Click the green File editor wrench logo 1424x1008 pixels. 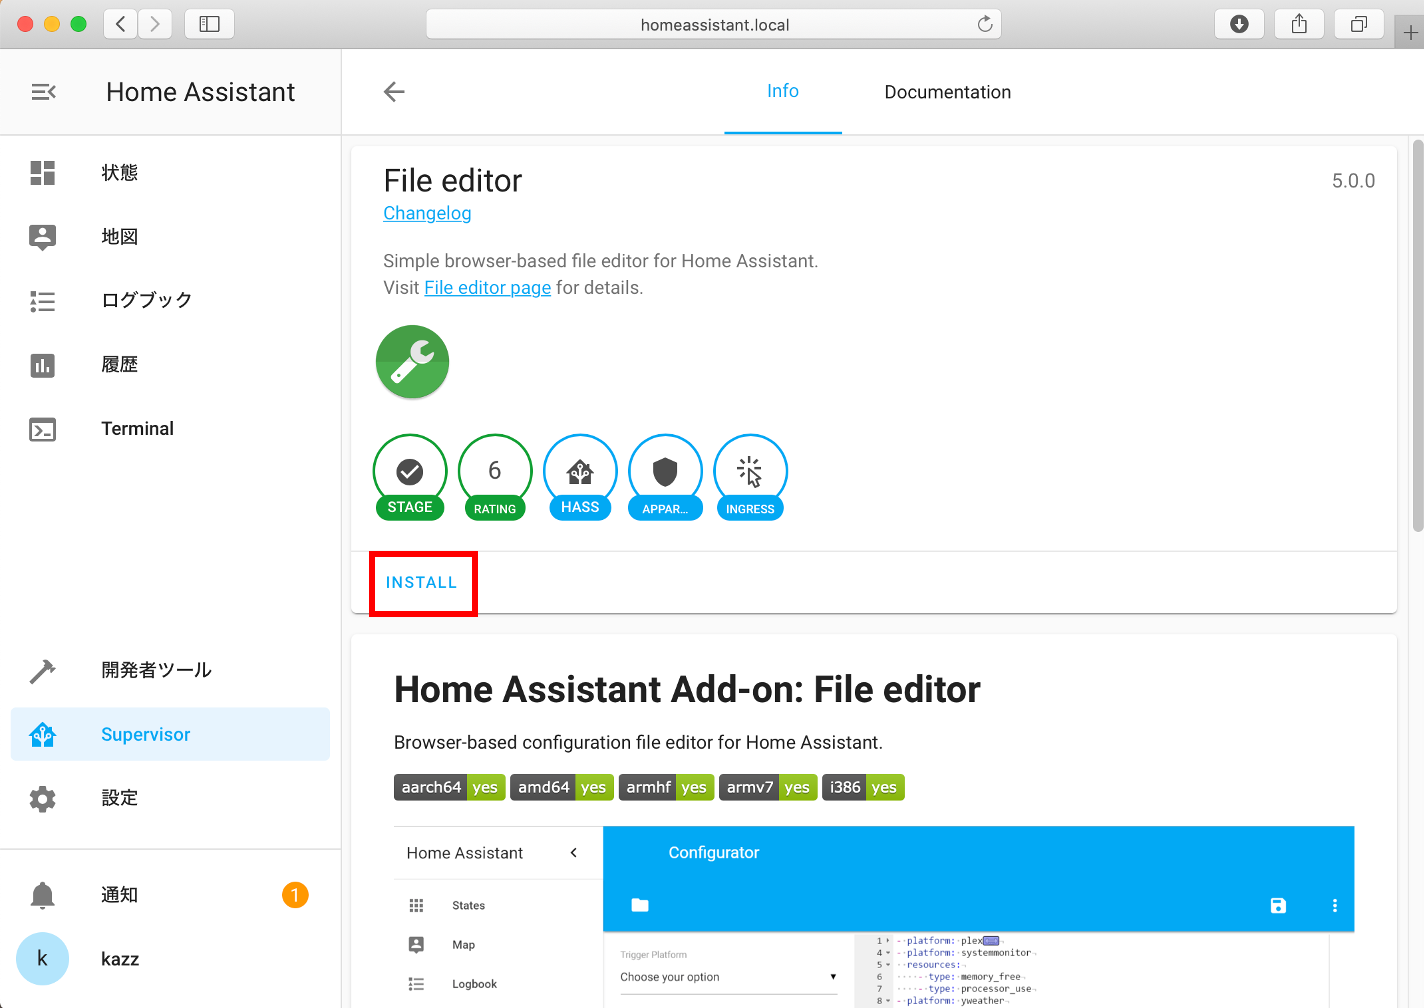point(412,362)
